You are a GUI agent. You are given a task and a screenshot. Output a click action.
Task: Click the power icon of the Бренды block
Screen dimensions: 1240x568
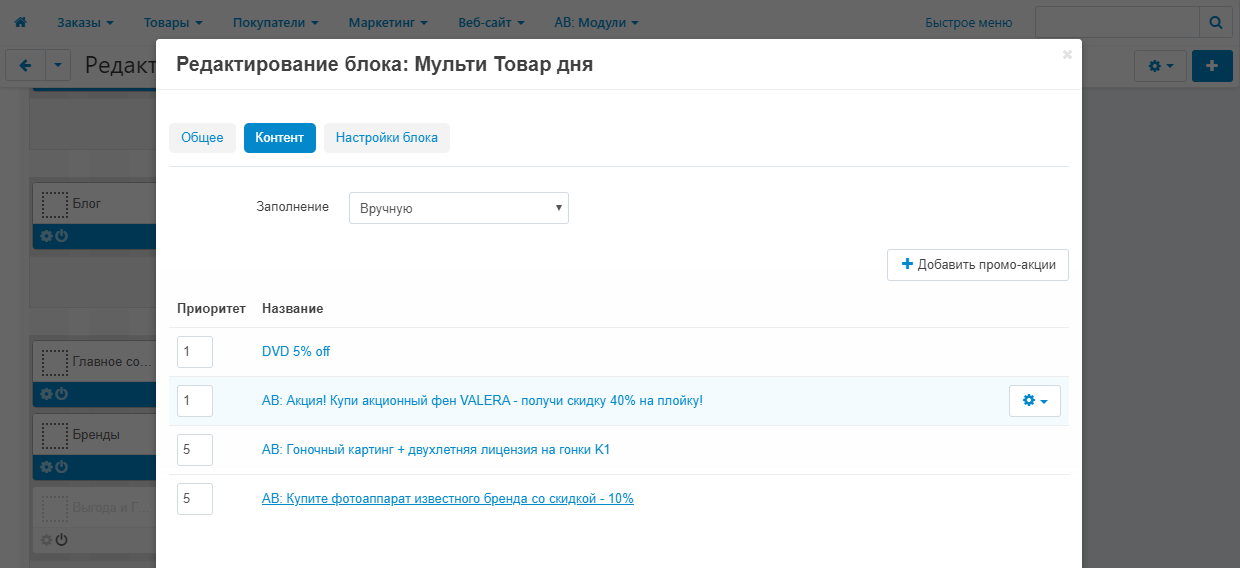click(61, 467)
